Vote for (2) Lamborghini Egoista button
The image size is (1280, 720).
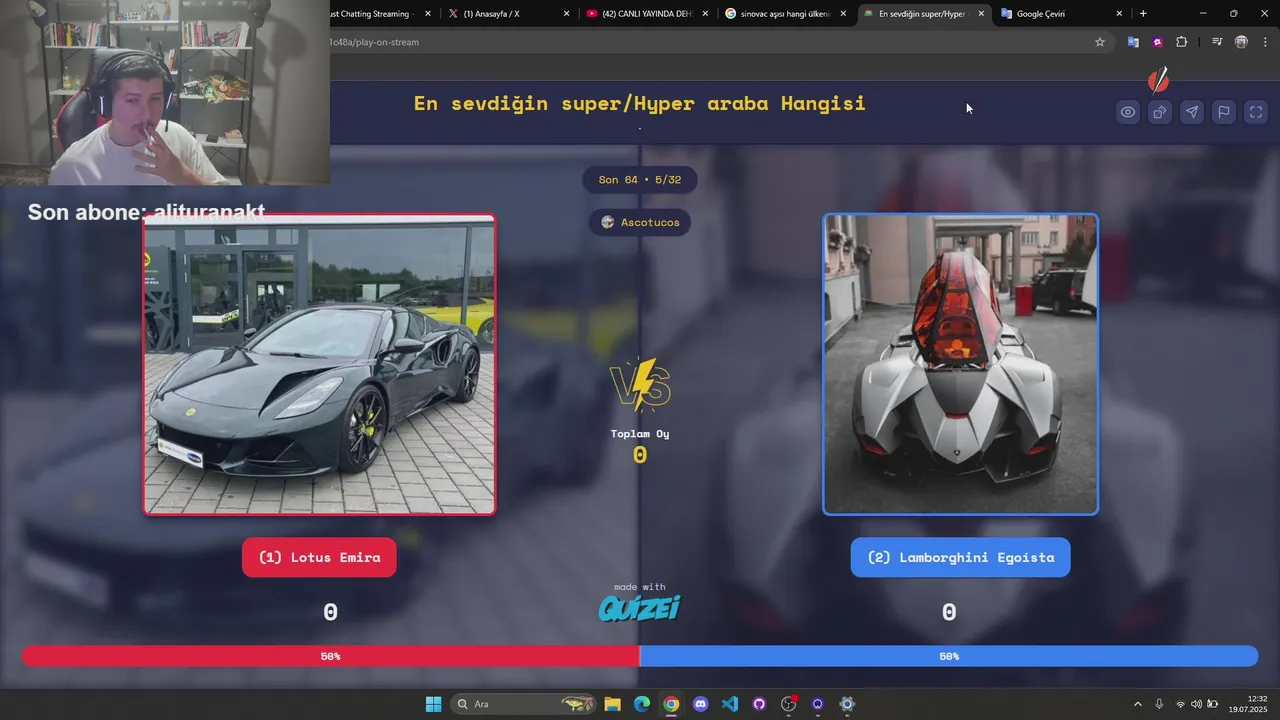tap(960, 557)
